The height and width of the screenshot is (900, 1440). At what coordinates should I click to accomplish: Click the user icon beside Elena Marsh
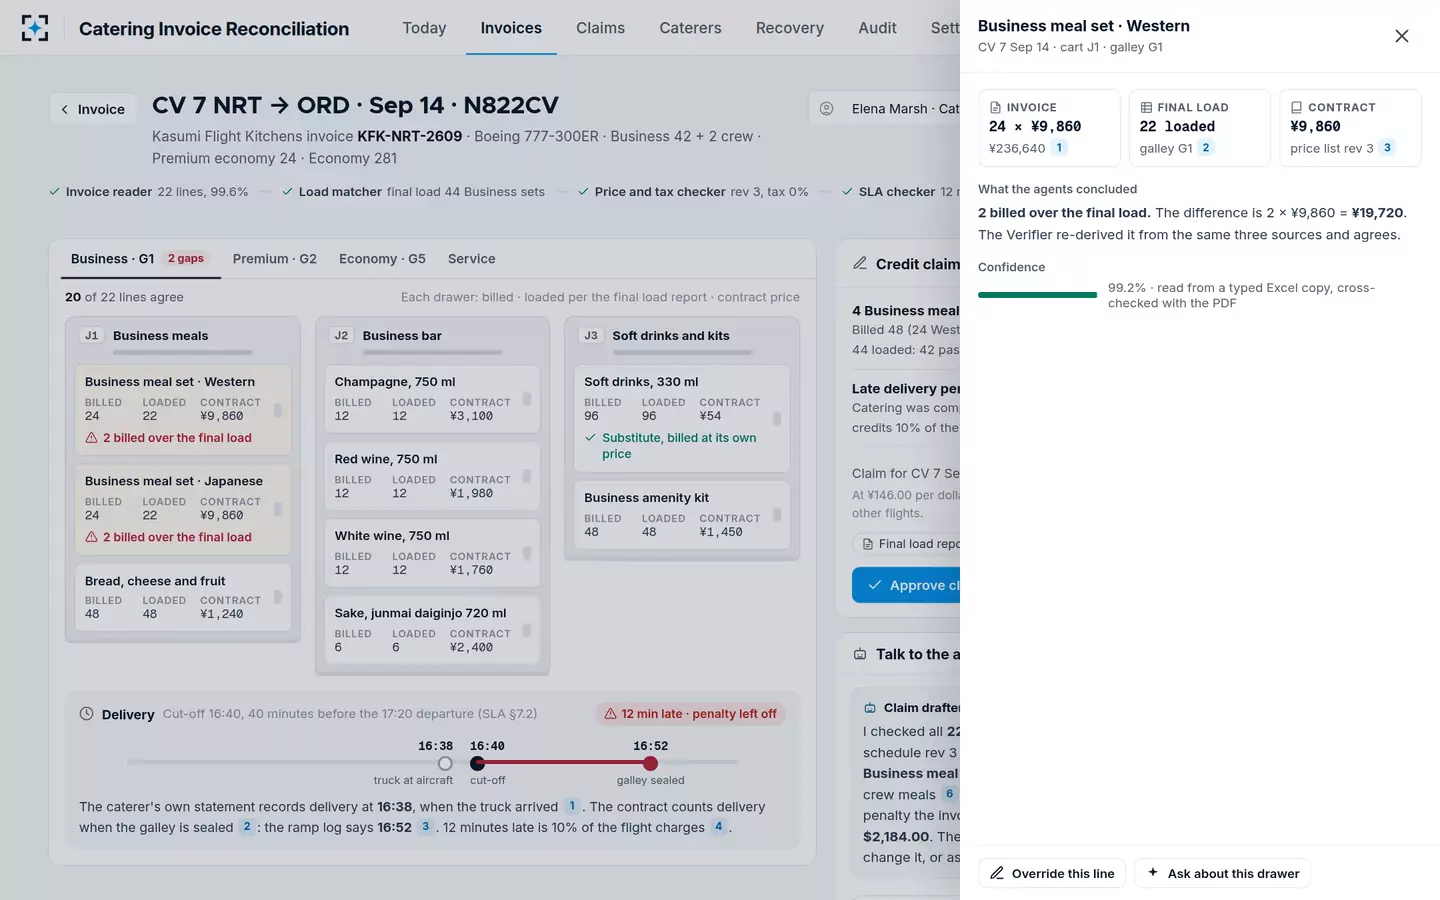click(827, 108)
